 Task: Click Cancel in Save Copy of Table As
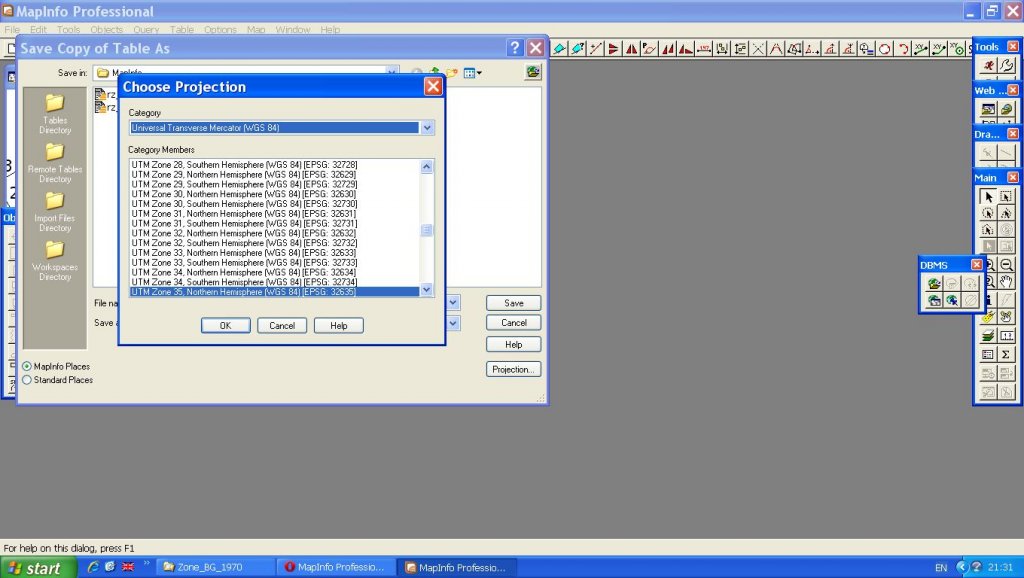(513, 323)
